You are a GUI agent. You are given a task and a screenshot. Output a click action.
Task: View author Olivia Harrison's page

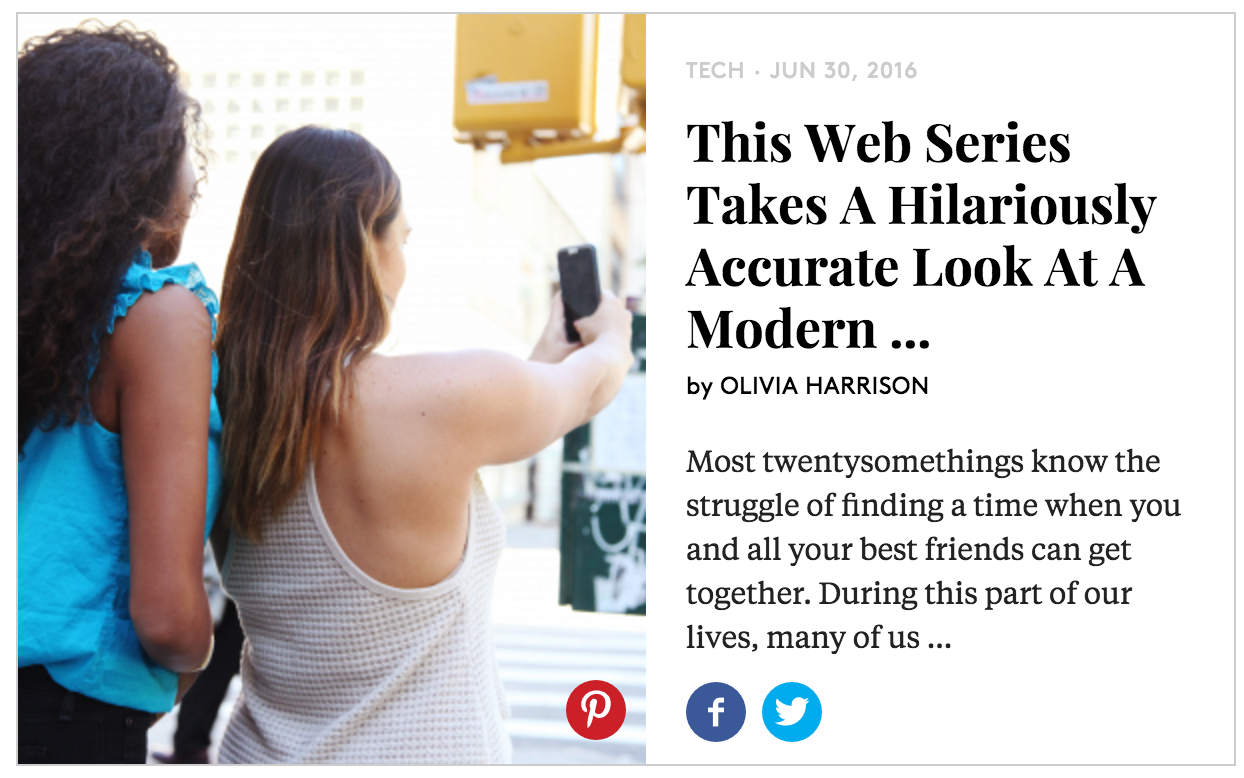[824, 386]
